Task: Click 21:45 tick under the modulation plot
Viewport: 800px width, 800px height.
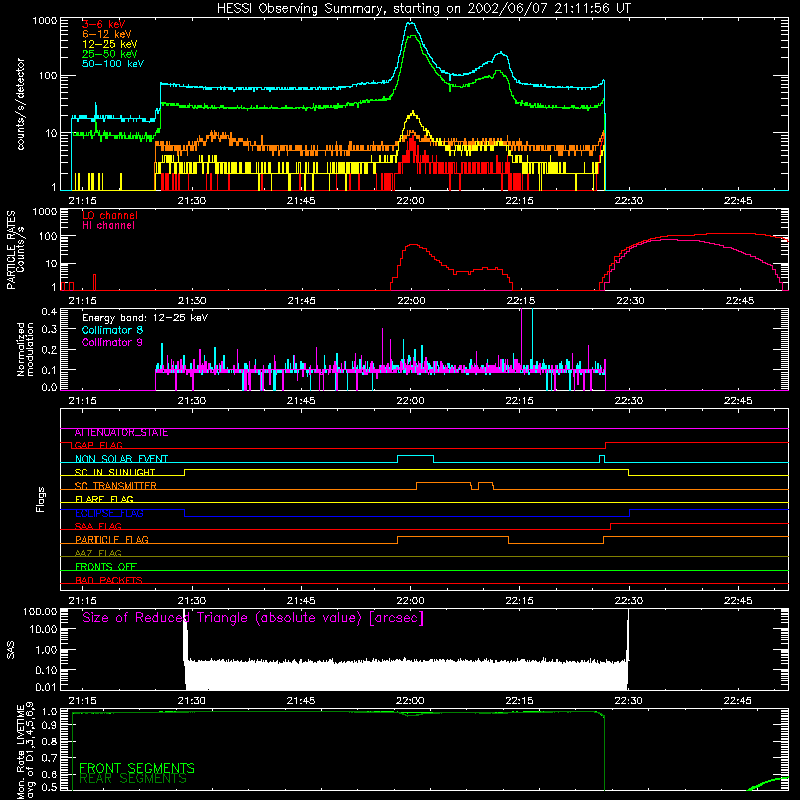Action: click(x=301, y=401)
